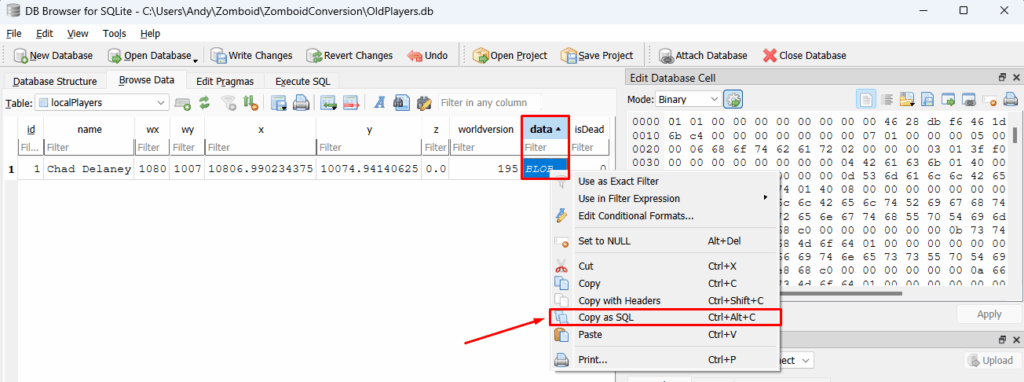Open the File menu

point(14,33)
